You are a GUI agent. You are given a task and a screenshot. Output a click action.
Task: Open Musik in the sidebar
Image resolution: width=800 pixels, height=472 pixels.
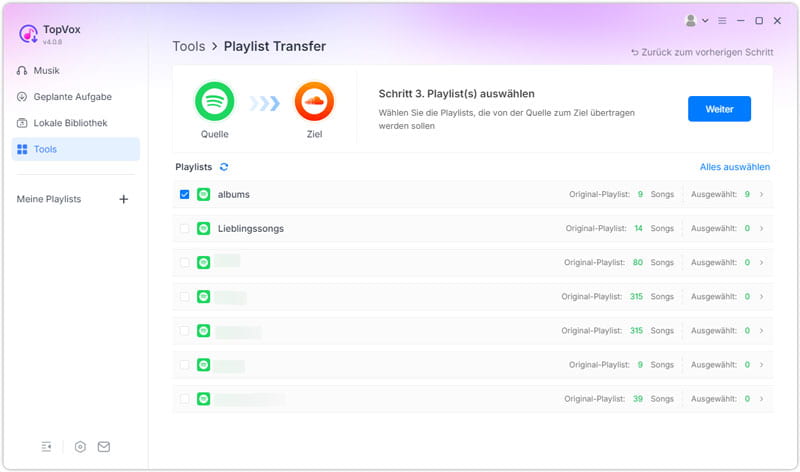46,71
